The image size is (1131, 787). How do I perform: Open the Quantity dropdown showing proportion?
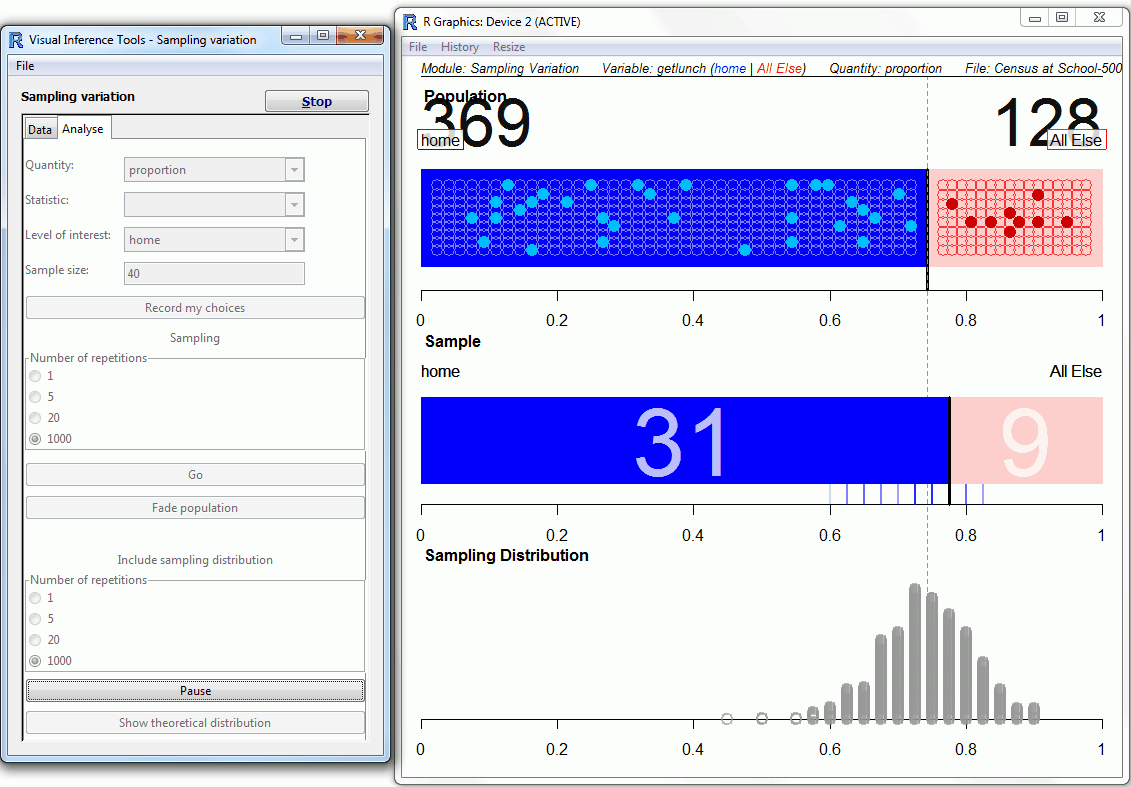[x=294, y=170]
